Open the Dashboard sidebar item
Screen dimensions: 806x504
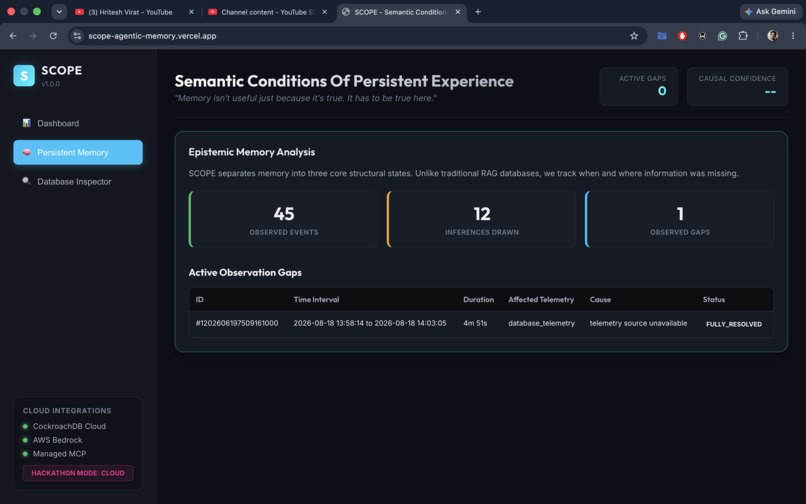(x=78, y=123)
